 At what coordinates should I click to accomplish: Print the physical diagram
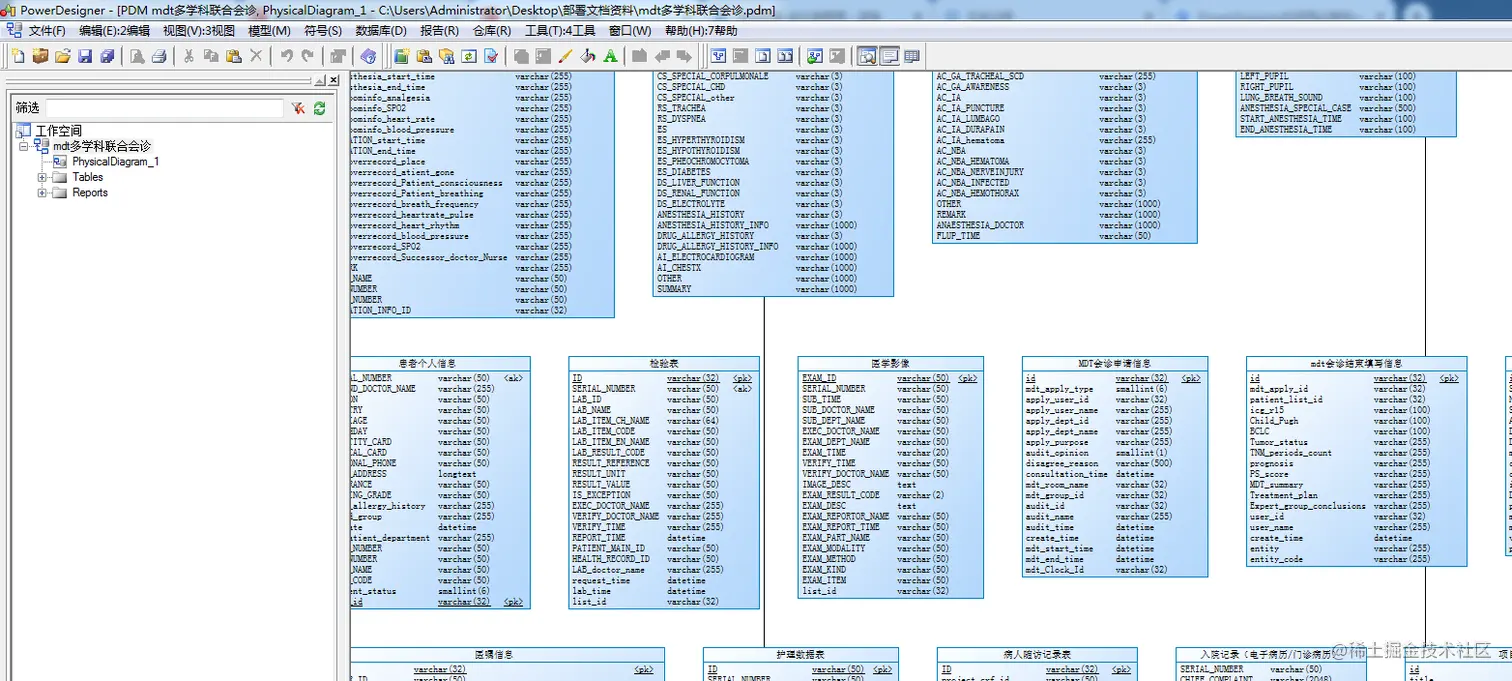(159, 57)
